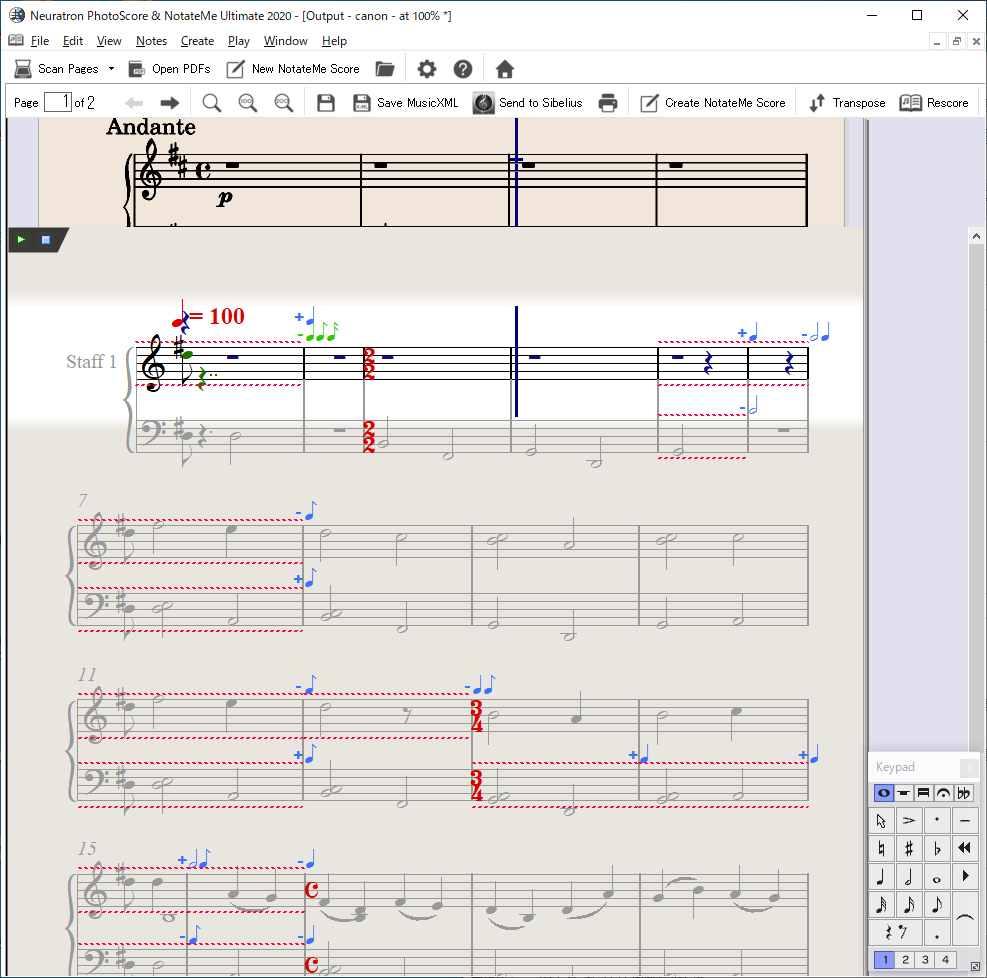
Task: Switch Keypad to voice 4
Action: [x=945, y=960]
